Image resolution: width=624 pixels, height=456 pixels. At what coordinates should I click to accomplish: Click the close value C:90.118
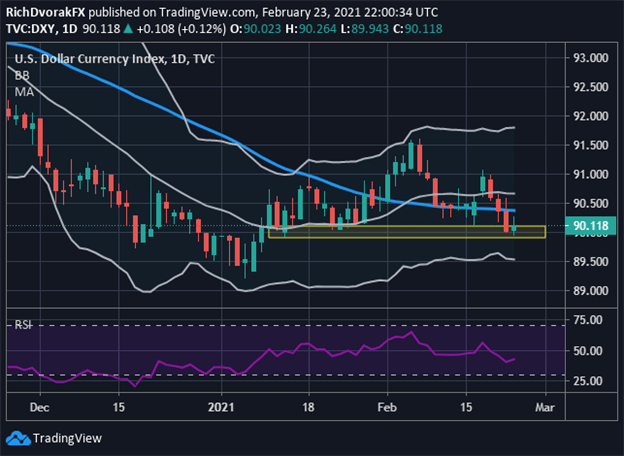(417, 29)
